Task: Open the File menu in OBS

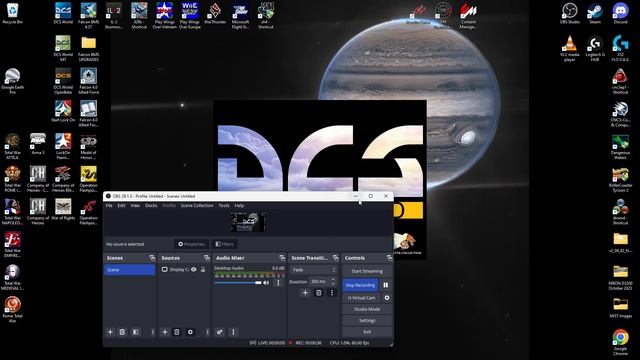Action: coord(109,205)
